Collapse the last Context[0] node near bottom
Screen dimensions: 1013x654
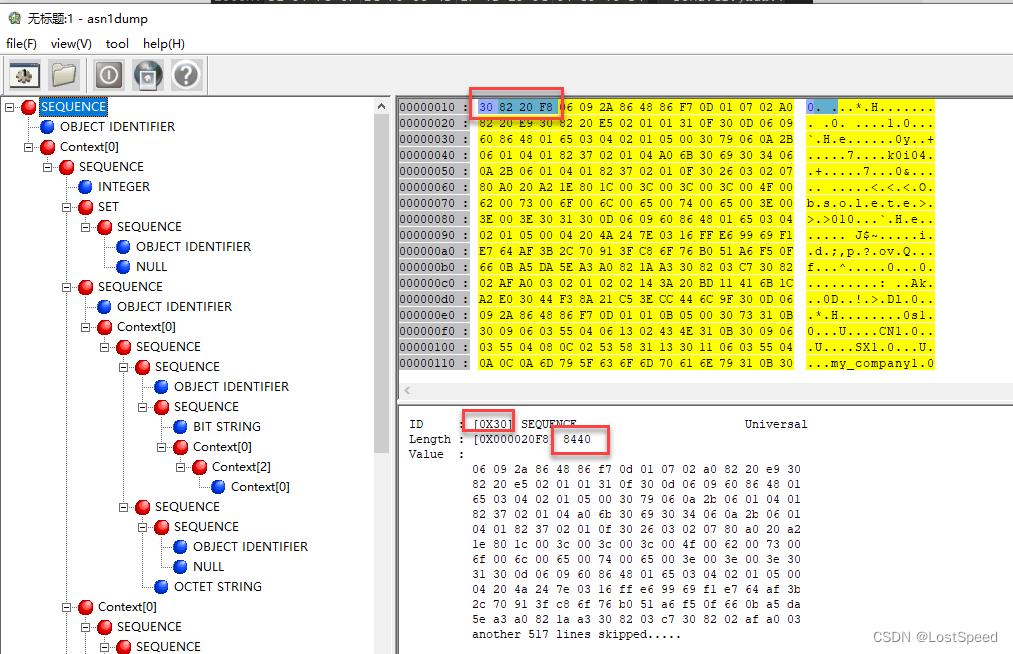pyautogui.click(x=67, y=607)
